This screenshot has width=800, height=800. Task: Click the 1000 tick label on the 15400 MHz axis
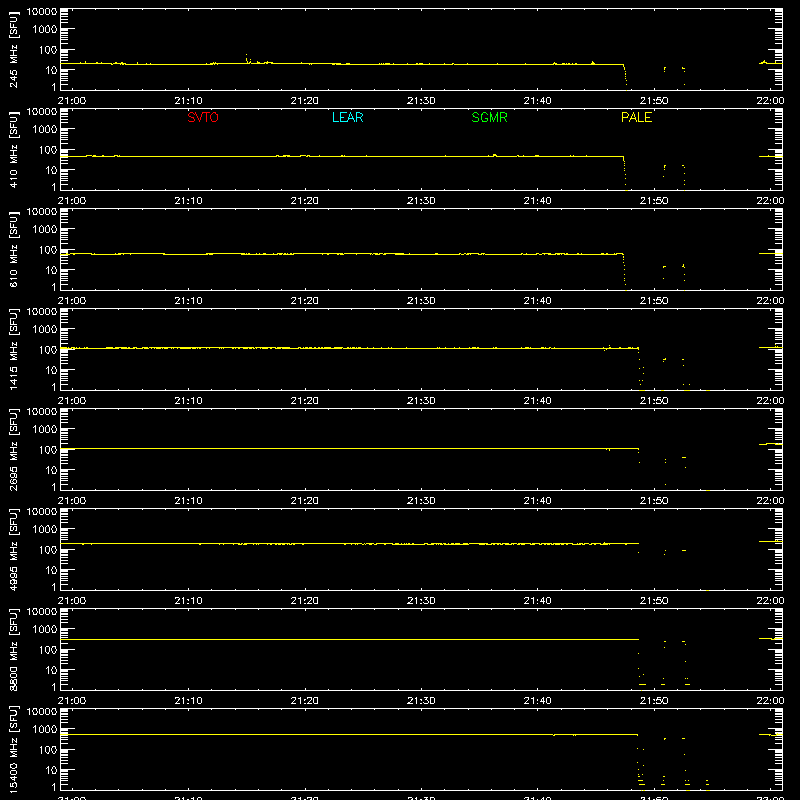click(45, 729)
